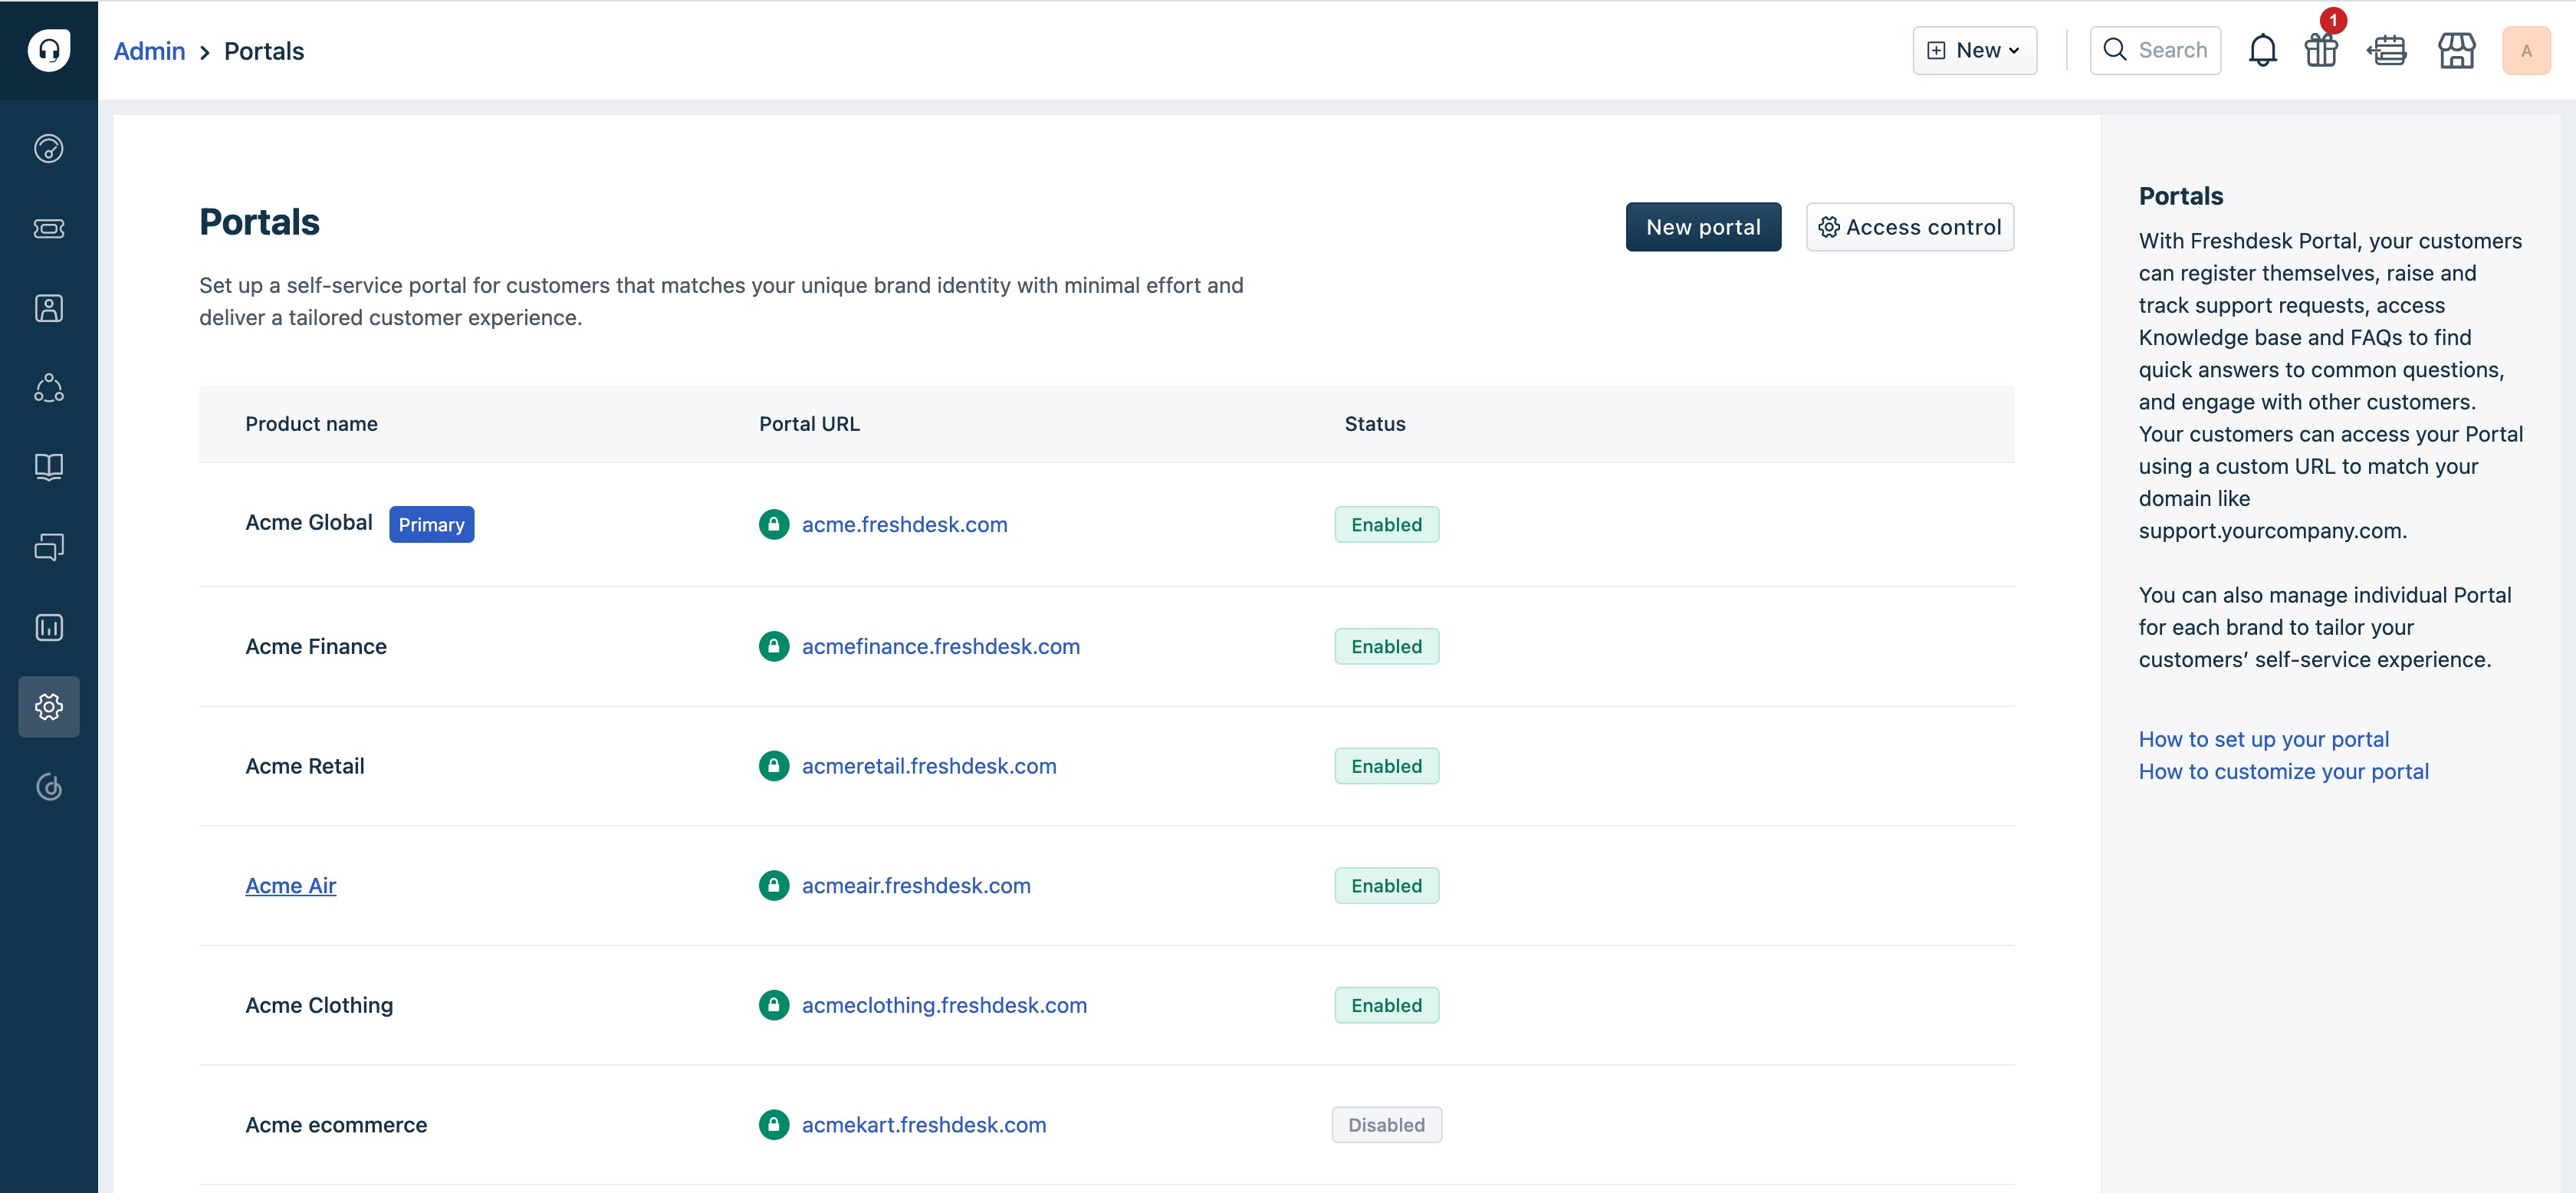Open How to set up your portal
Image resolution: width=2576 pixels, height=1193 pixels.
pos(2264,739)
